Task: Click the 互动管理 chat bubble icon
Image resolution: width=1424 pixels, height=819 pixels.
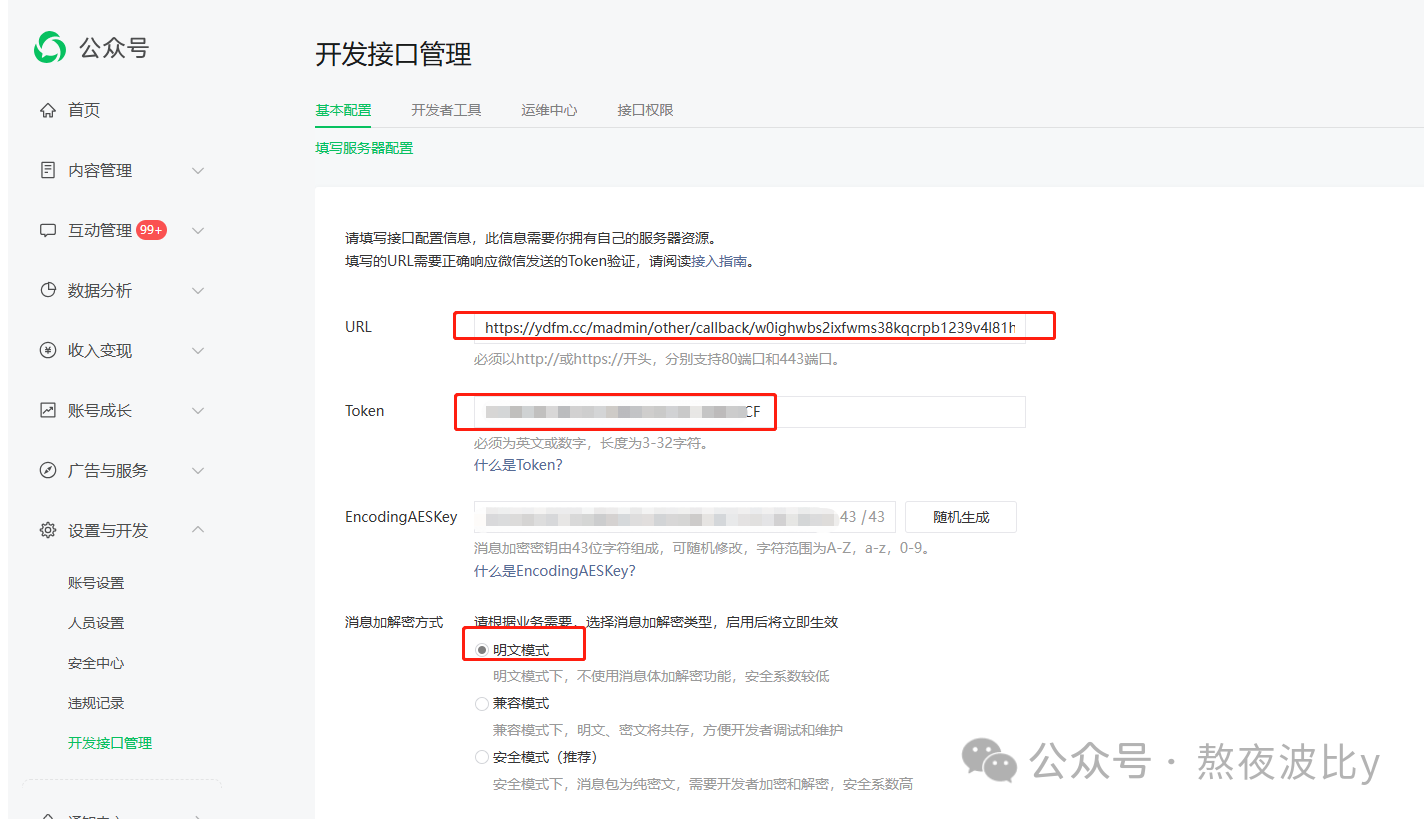Action: [47, 230]
